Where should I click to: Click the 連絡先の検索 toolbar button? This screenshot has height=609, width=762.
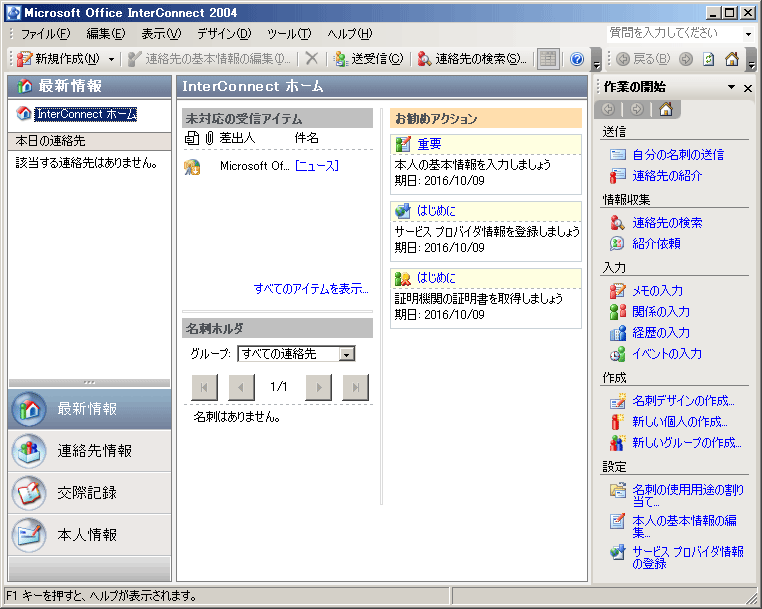click(472, 59)
